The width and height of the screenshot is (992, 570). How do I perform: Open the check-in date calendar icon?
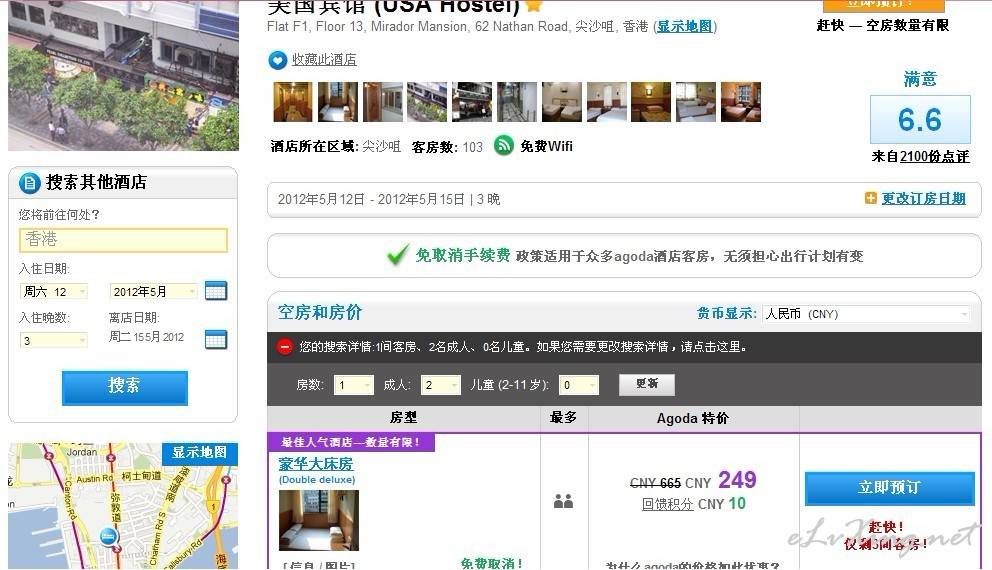216,290
